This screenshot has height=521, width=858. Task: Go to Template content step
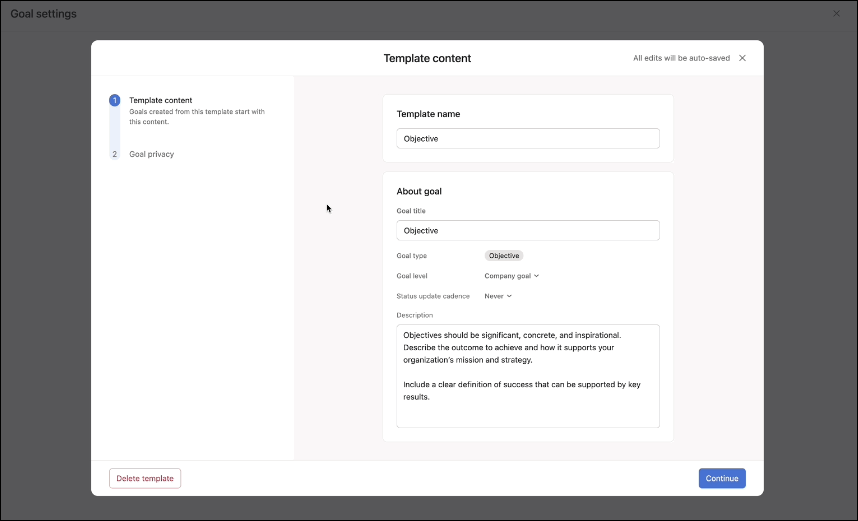(x=160, y=100)
